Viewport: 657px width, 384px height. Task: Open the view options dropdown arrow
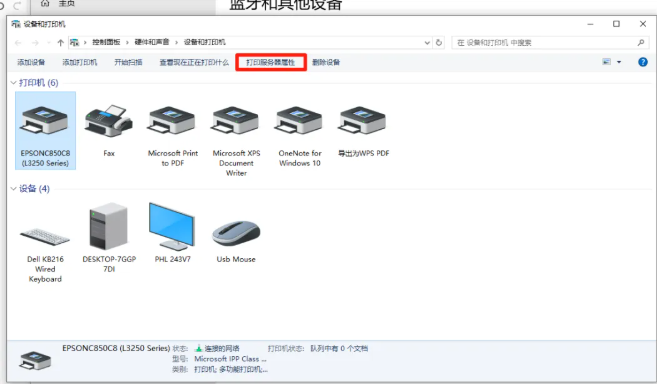coord(619,62)
